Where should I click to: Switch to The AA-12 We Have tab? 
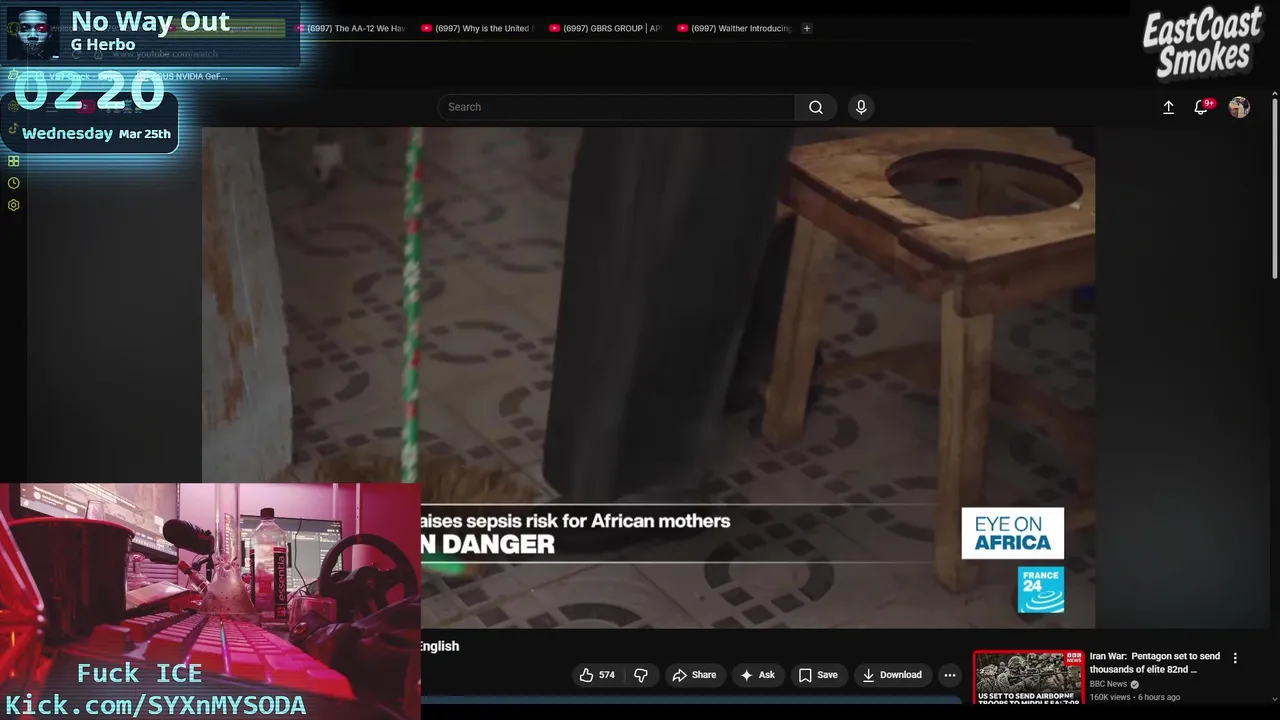click(350, 28)
